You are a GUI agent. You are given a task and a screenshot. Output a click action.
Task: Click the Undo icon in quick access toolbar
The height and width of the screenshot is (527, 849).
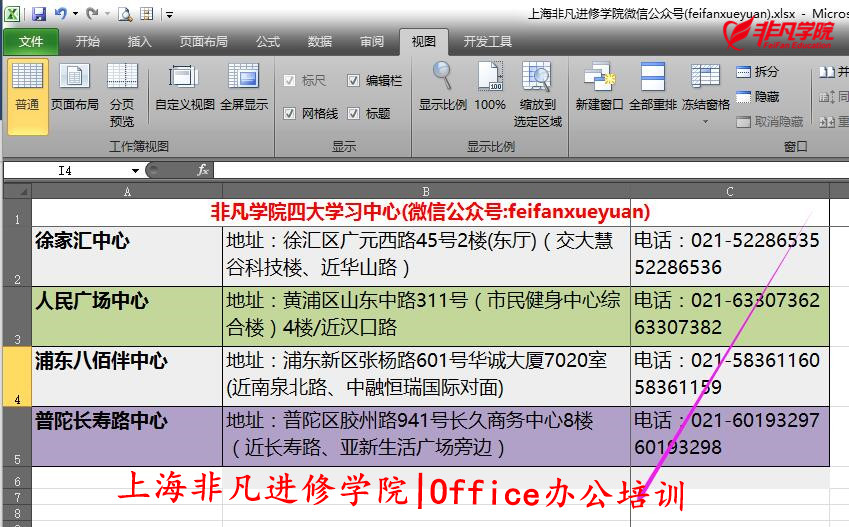(61, 14)
